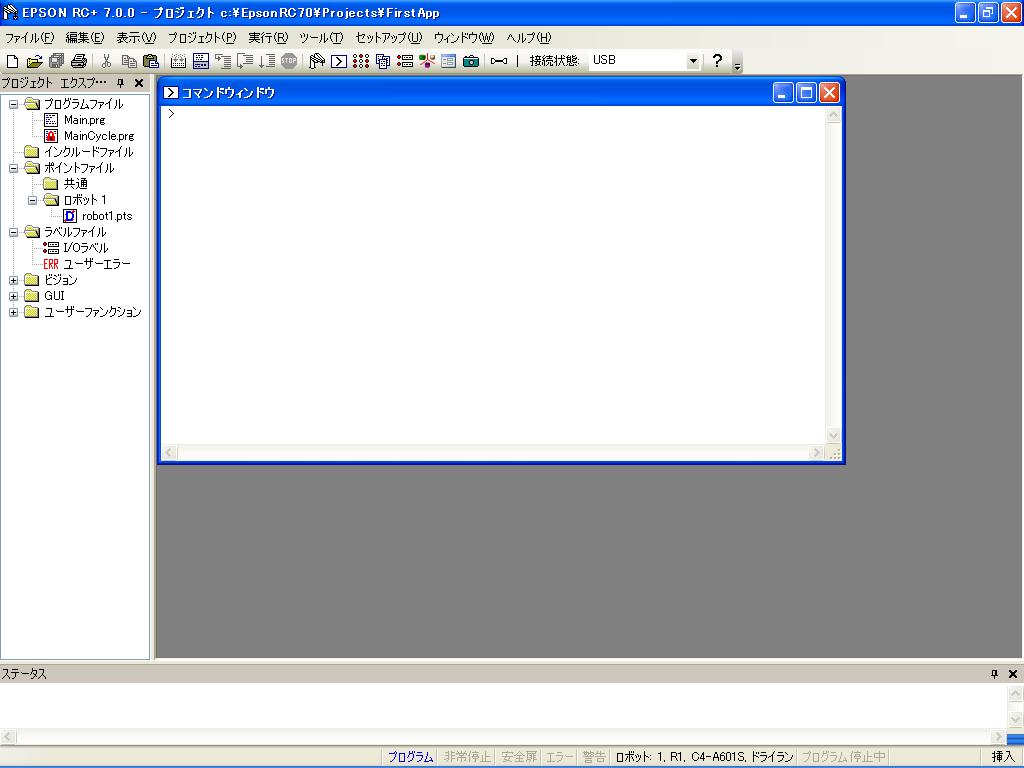Open the ツール(T) menu
Viewport: 1024px width, 768px height.
coord(321,38)
